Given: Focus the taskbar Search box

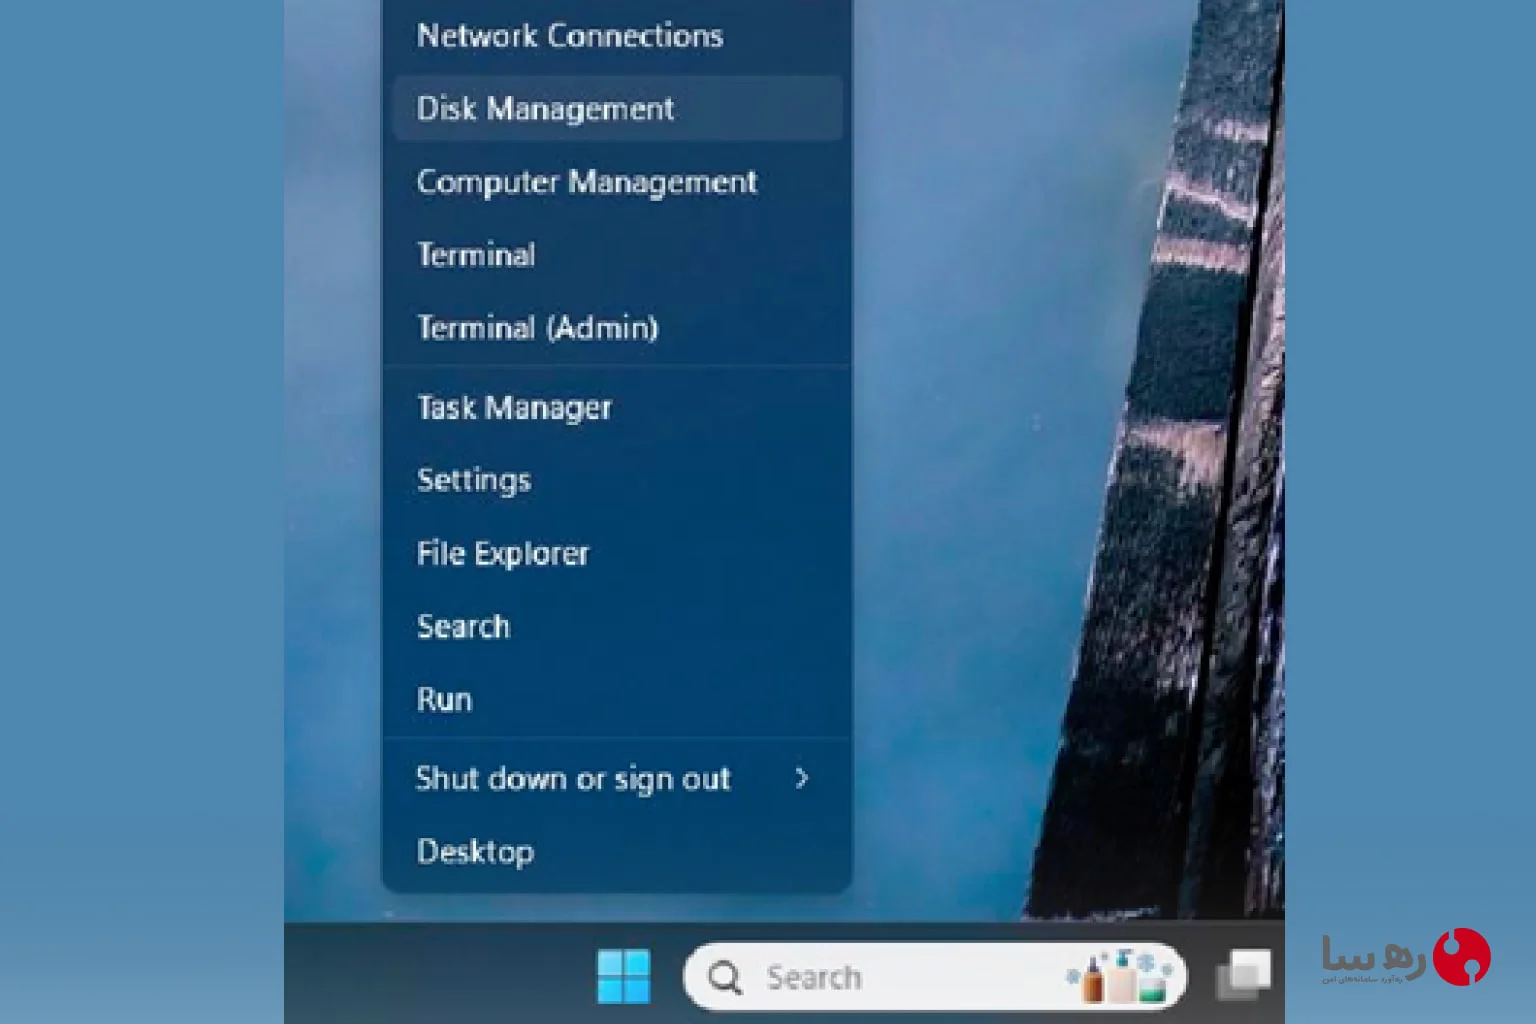Looking at the screenshot, I should tap(935, 976).
